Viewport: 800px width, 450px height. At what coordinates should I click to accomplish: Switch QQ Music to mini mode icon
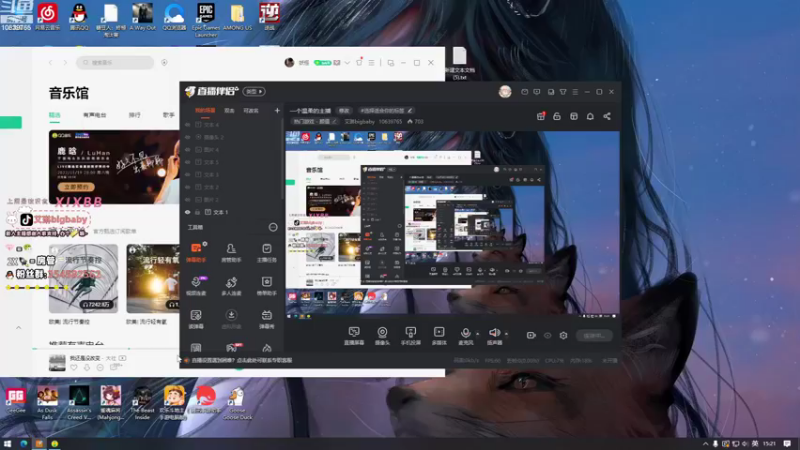coord(391,63)
